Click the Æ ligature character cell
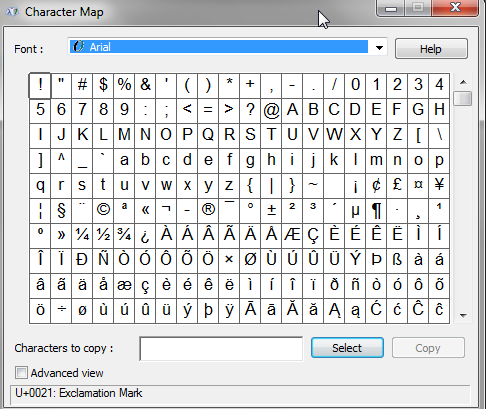Screen dimensions: 486x409 click(292, 236)
